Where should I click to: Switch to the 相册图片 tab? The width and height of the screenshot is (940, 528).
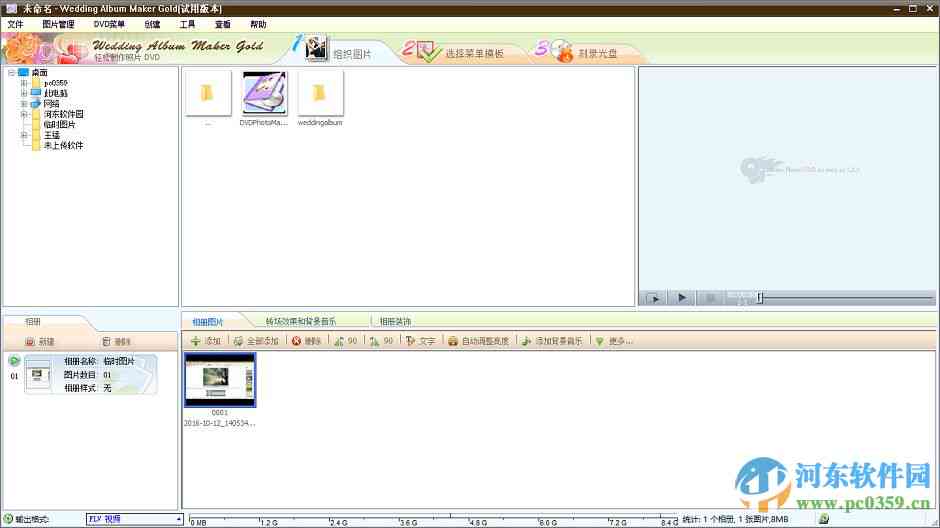tap(207, 322)
